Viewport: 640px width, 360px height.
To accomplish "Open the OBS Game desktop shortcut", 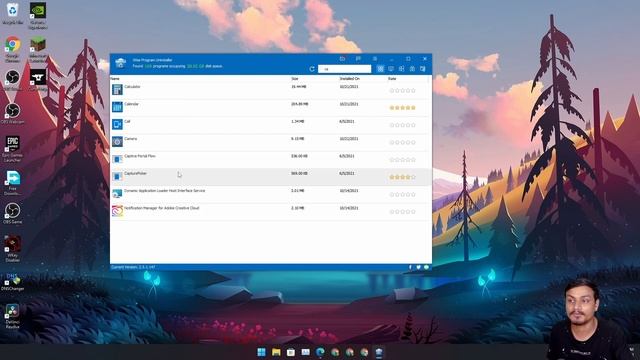I will click(x=13, y=213).
